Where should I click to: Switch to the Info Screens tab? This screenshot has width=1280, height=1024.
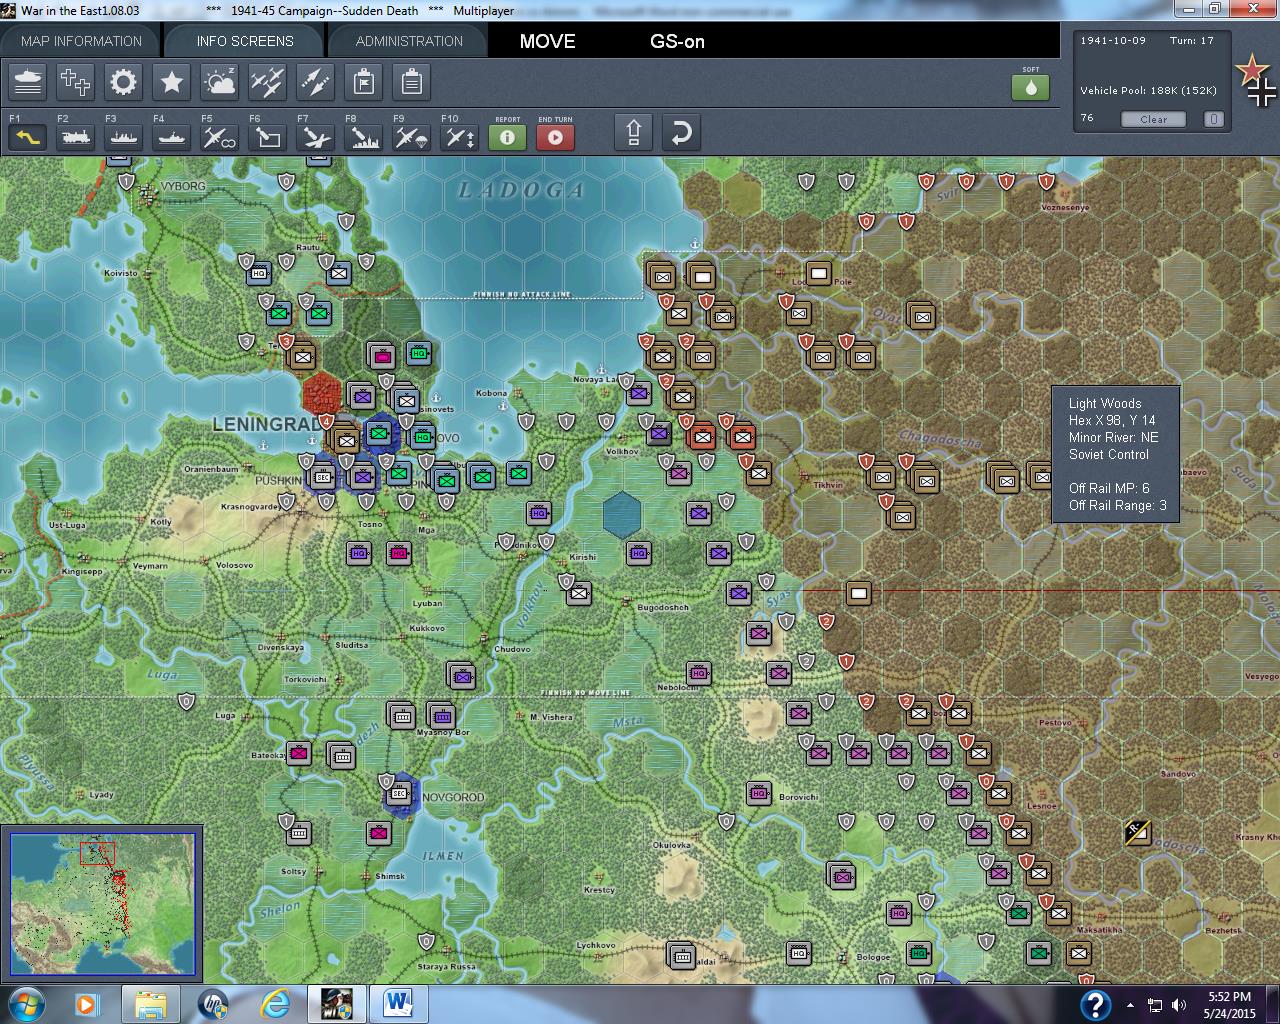coord(245,41)
